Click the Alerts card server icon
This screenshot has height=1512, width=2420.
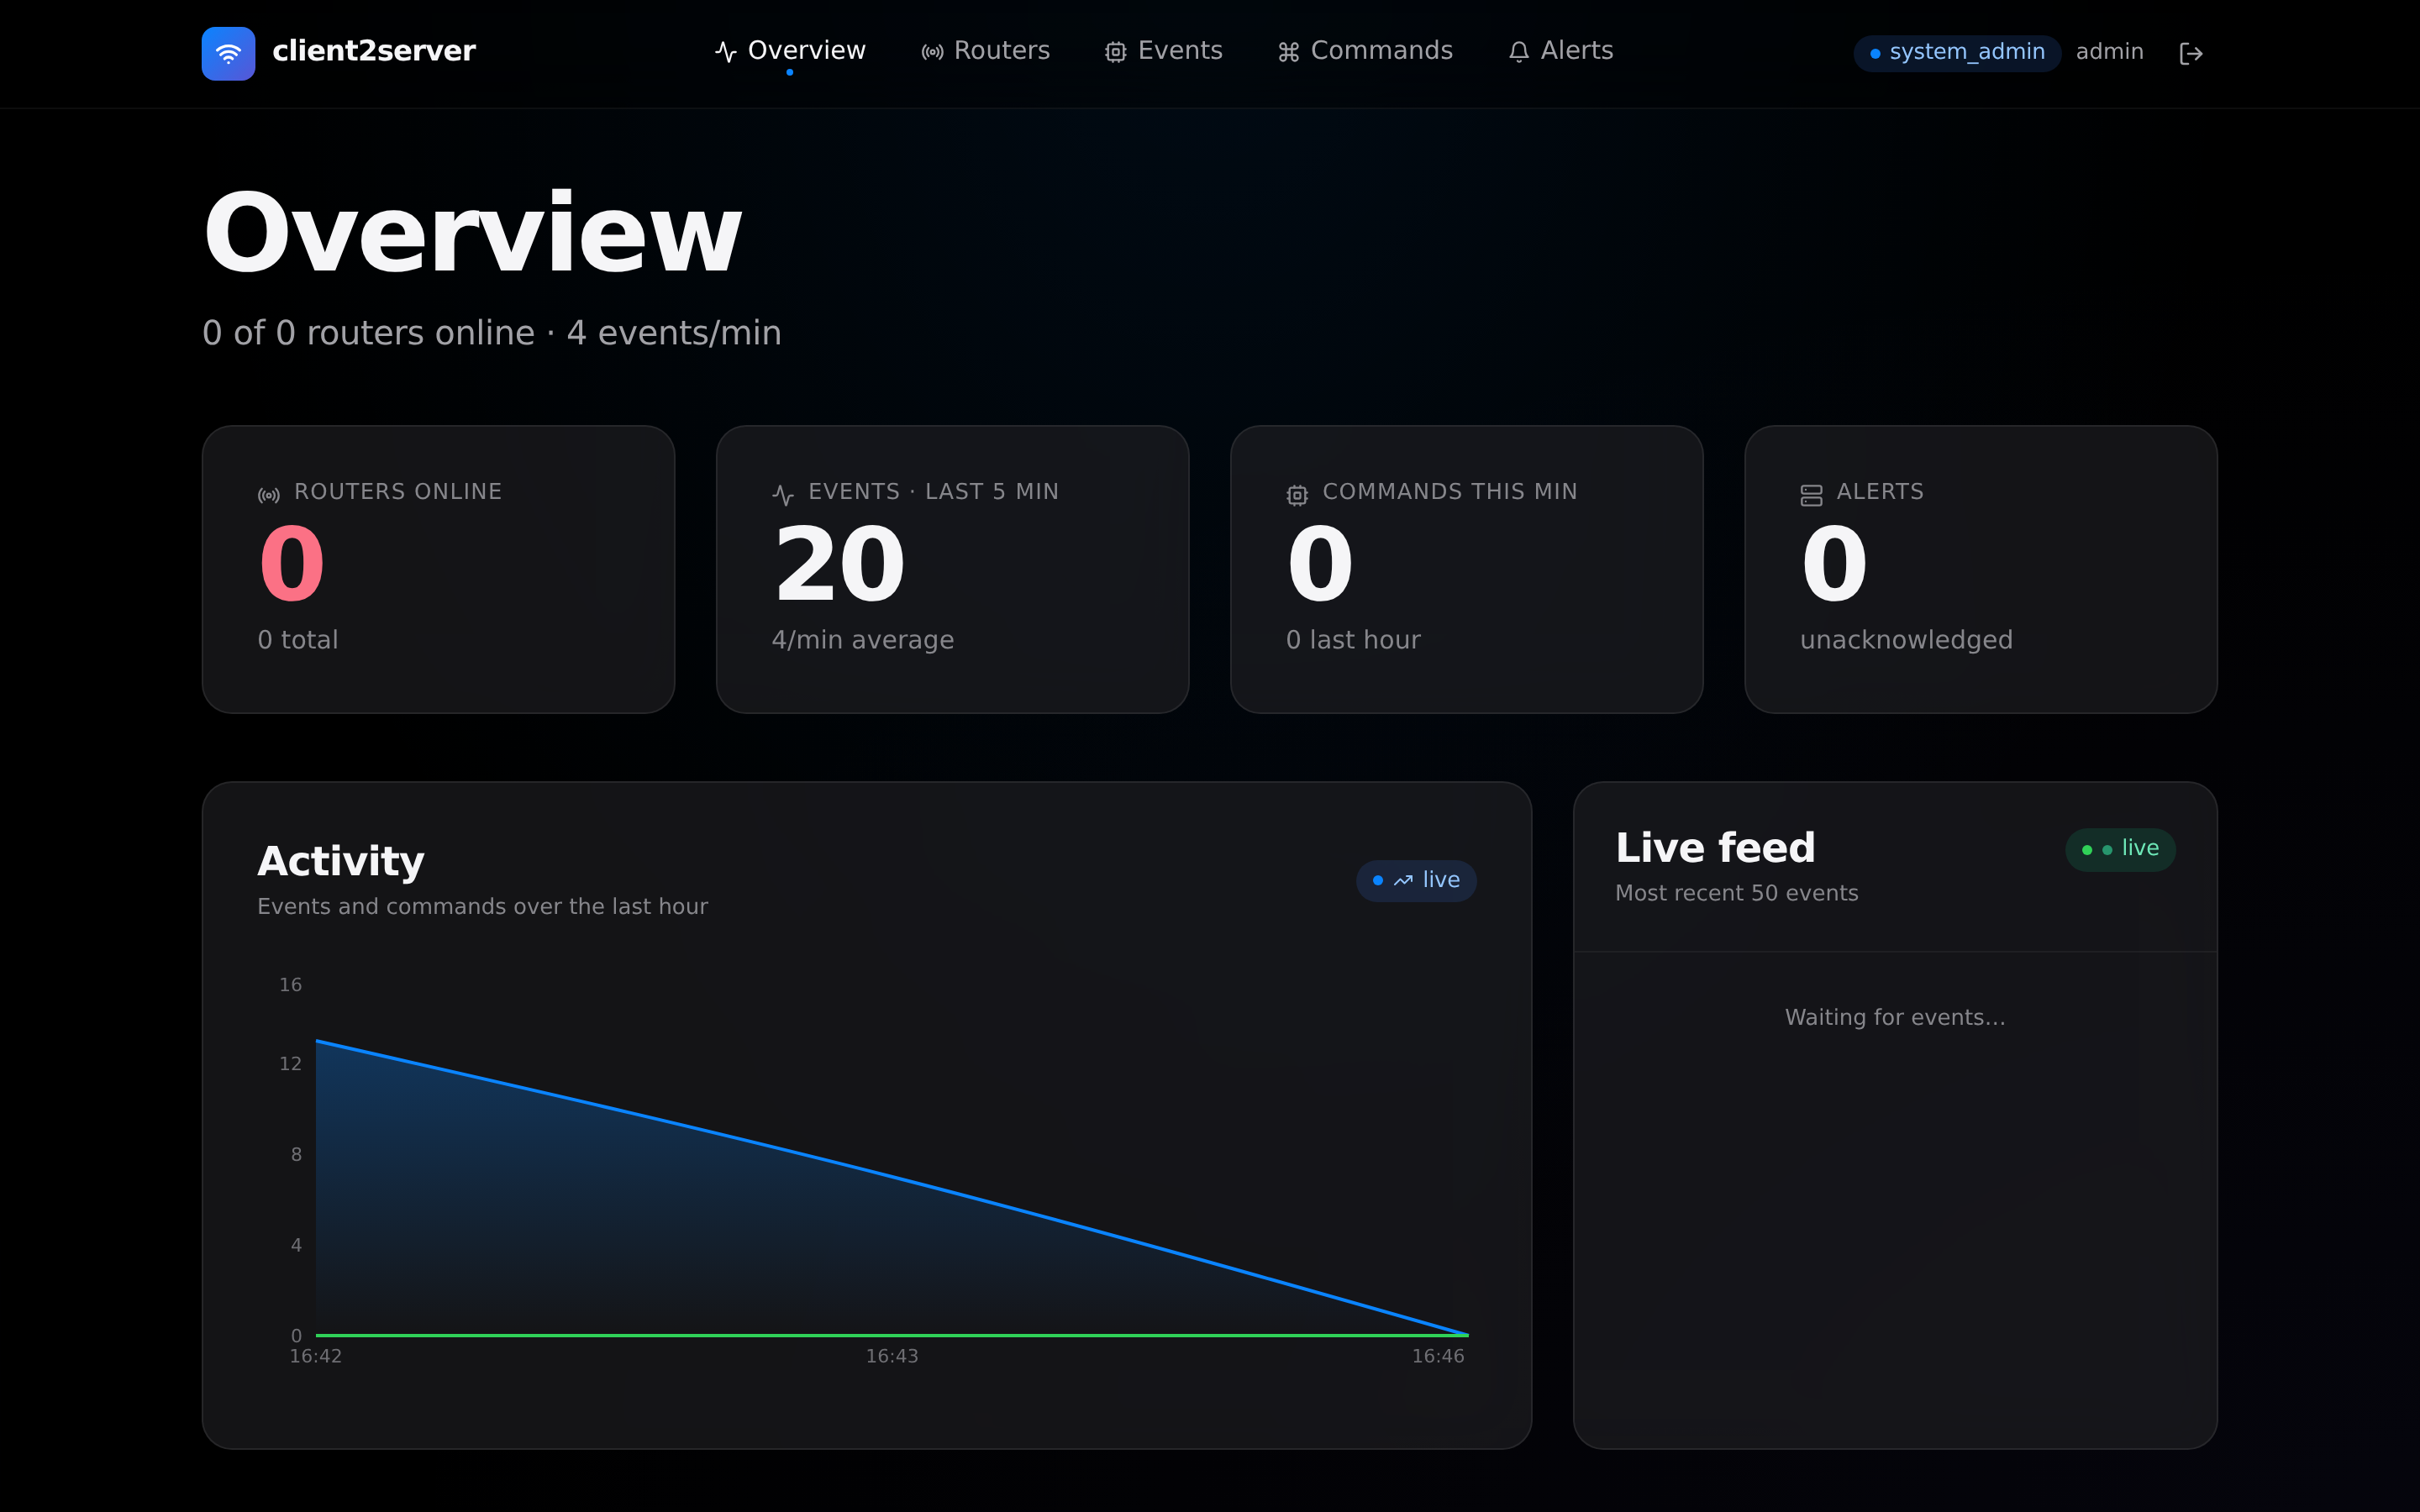point(1811,495)
